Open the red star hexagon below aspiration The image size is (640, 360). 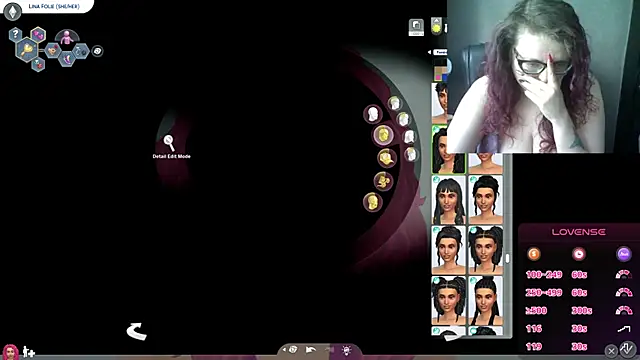click(x=38, y=64)
